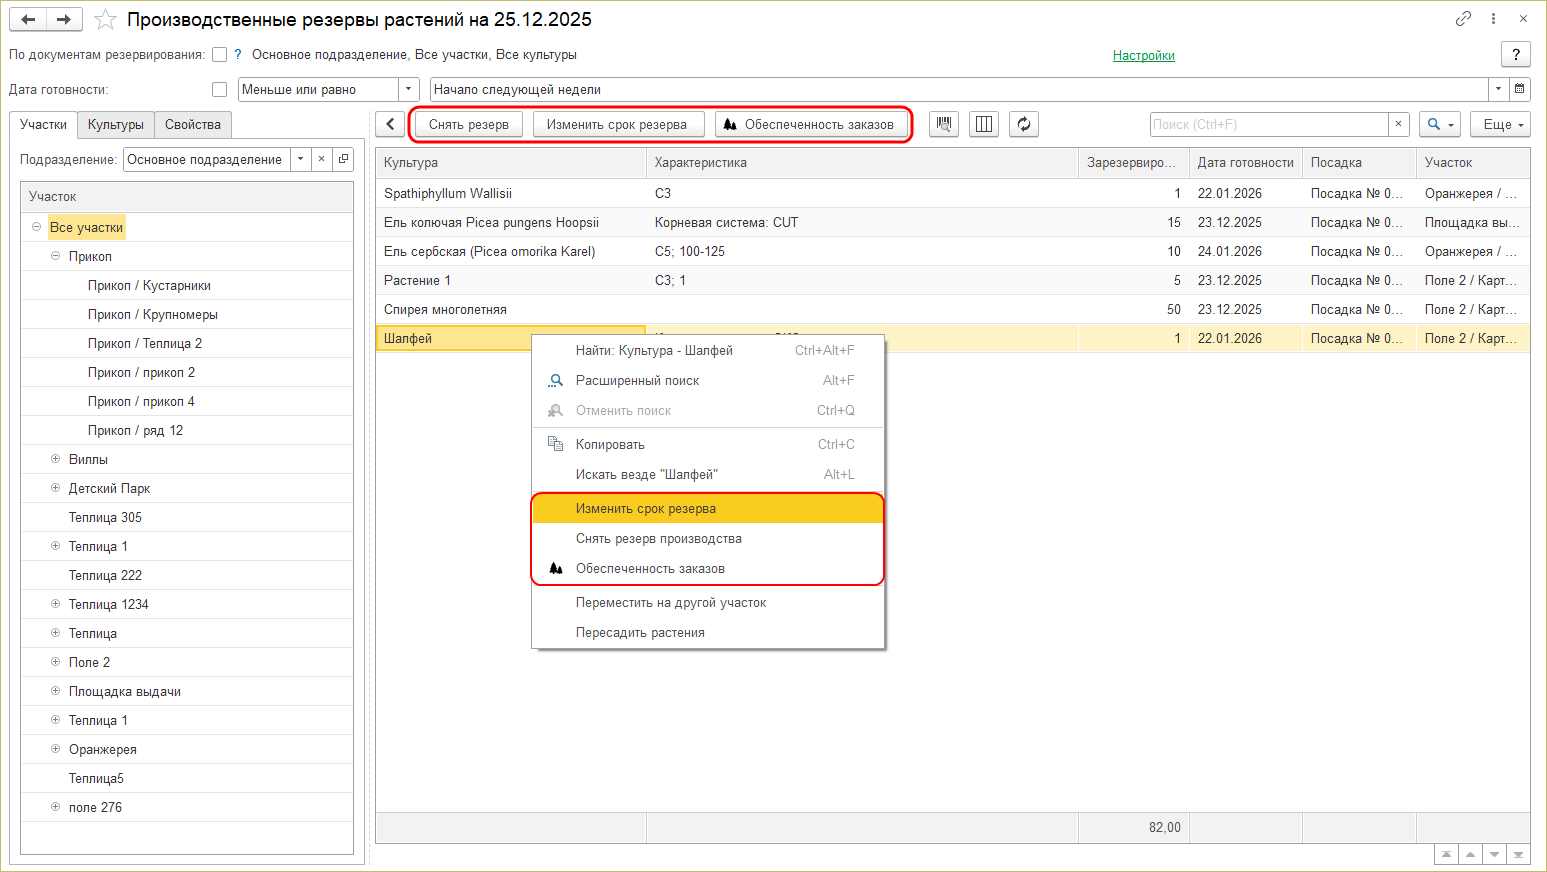Collapse the left panel with chevron button
The width and height of the screenshot is (1547, 872).
click(x=390, y=124)
